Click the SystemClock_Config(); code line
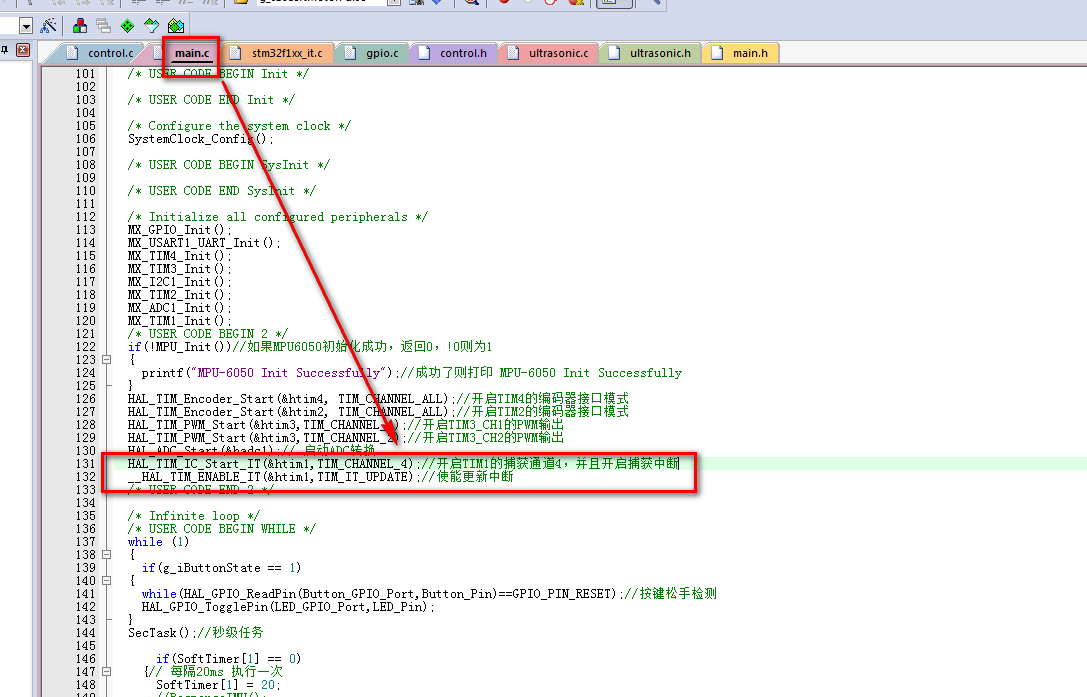Screen dimensions: 1087x697 coord(200,139)
